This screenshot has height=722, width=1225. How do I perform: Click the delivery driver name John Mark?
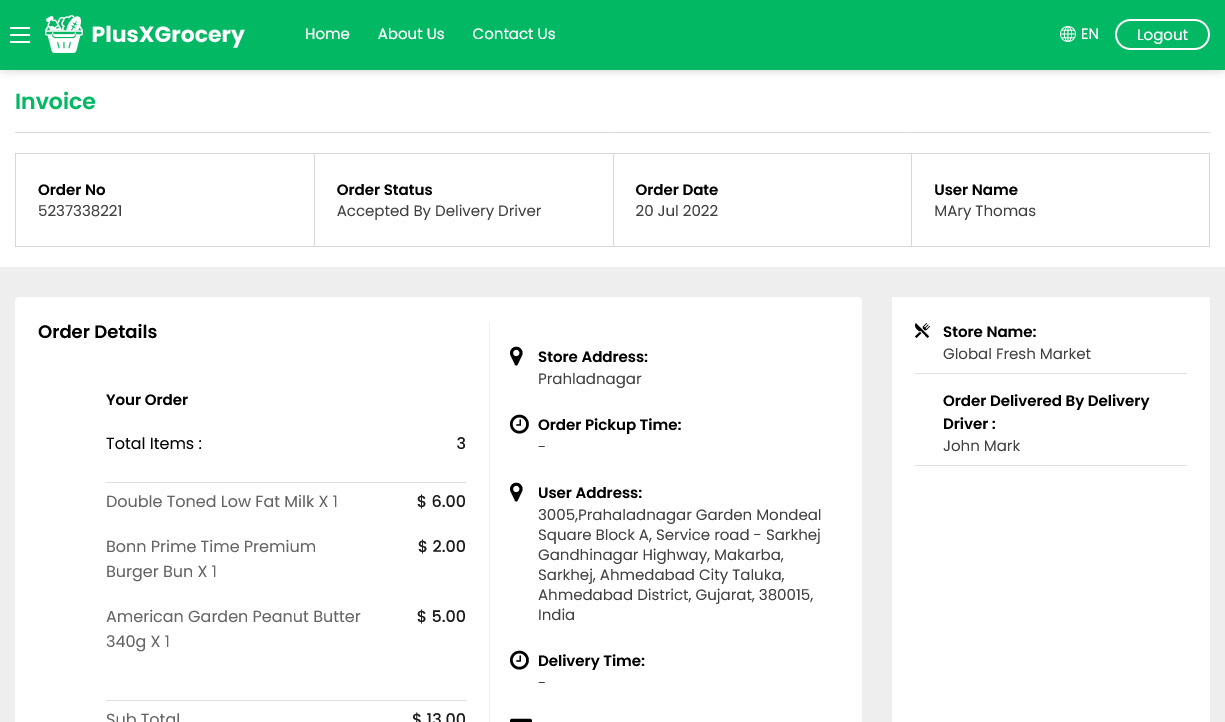982,446
